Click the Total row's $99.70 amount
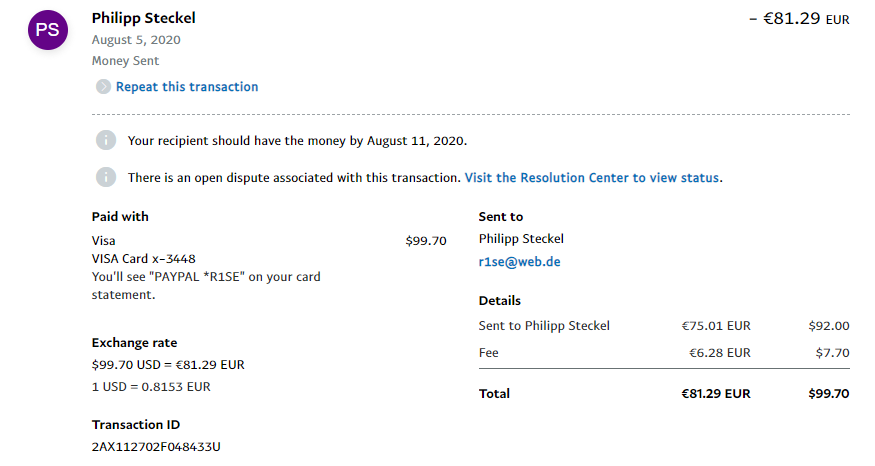 (x=828, y=394)
